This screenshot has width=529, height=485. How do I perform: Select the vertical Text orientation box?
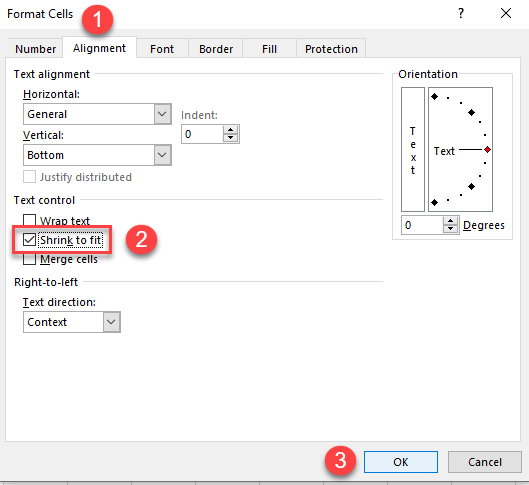[413, 149]
